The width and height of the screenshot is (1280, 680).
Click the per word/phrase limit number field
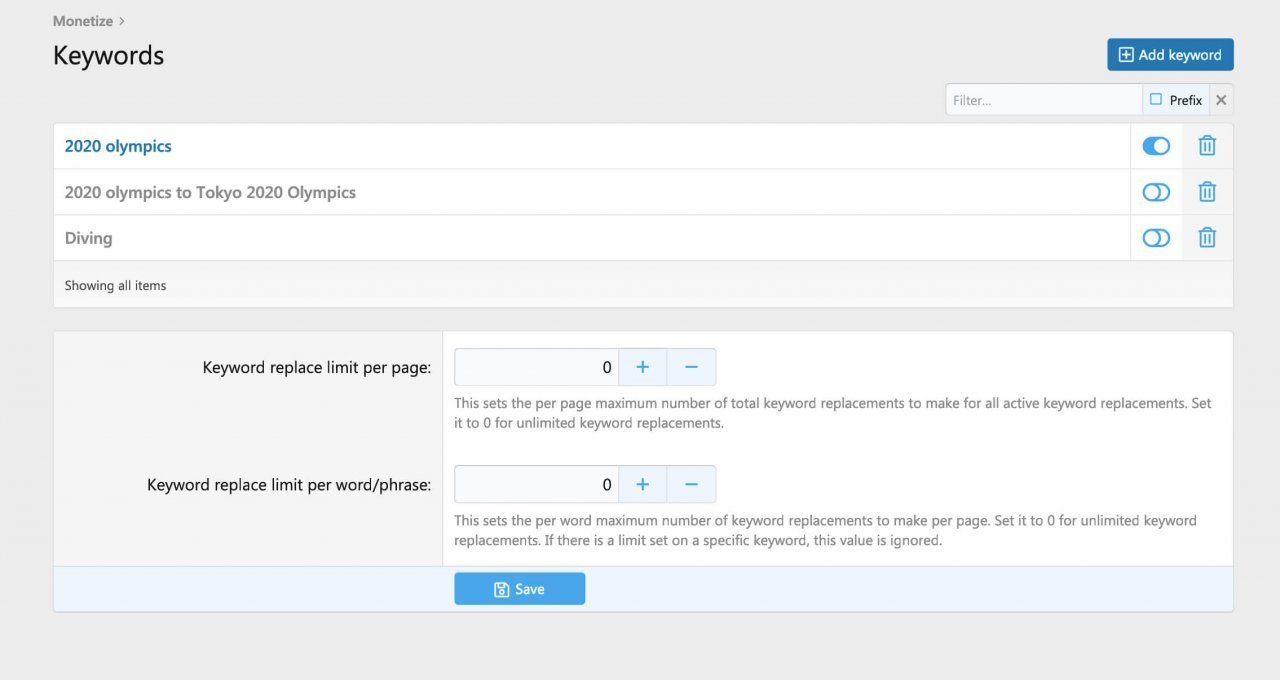pos(537,484)
